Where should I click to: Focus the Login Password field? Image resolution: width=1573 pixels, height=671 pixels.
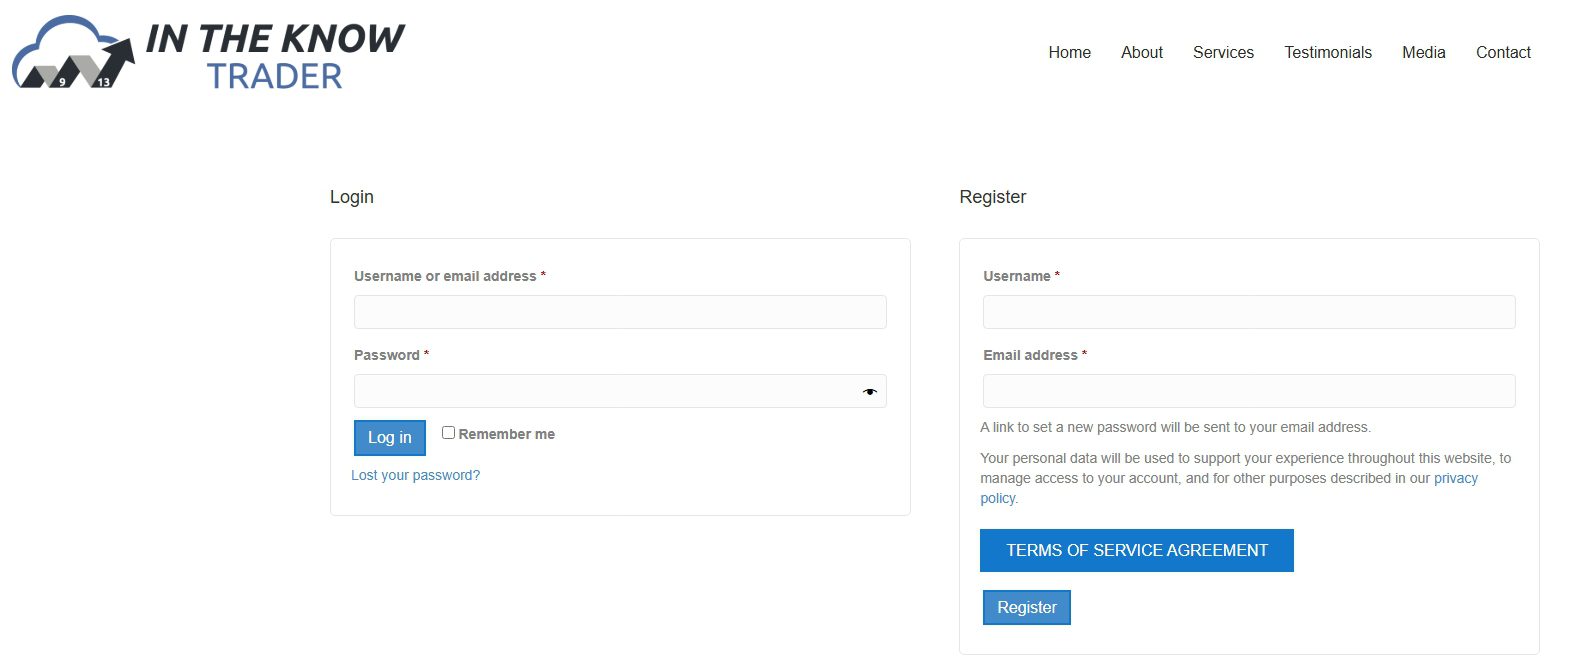pos(620,391)
